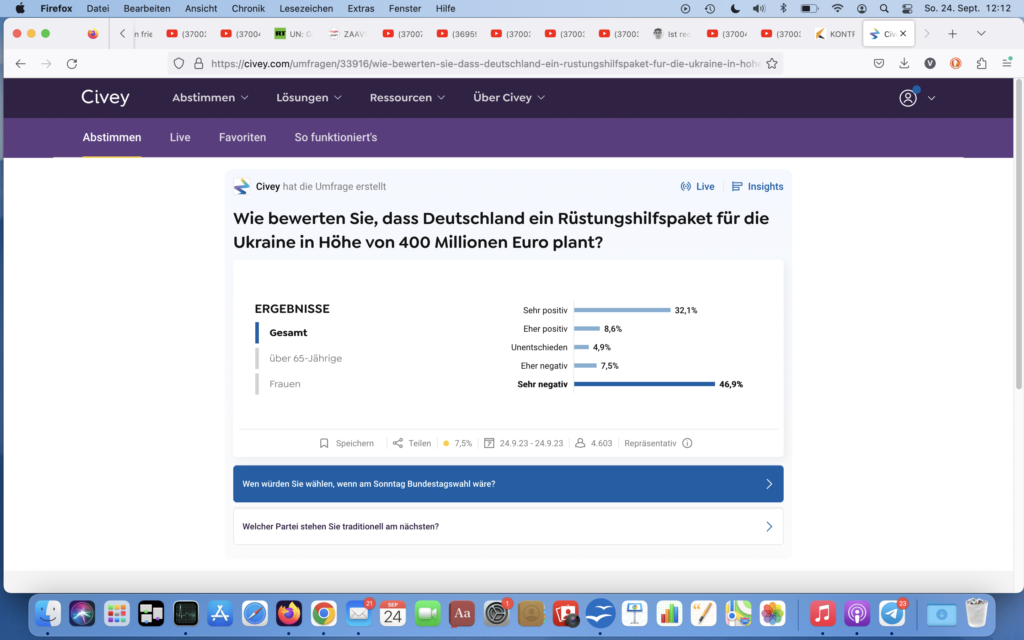The height and width of the screenshot is (640, 1024).
Task: Select the Frauen results filter
Action: tap(284, 384)
